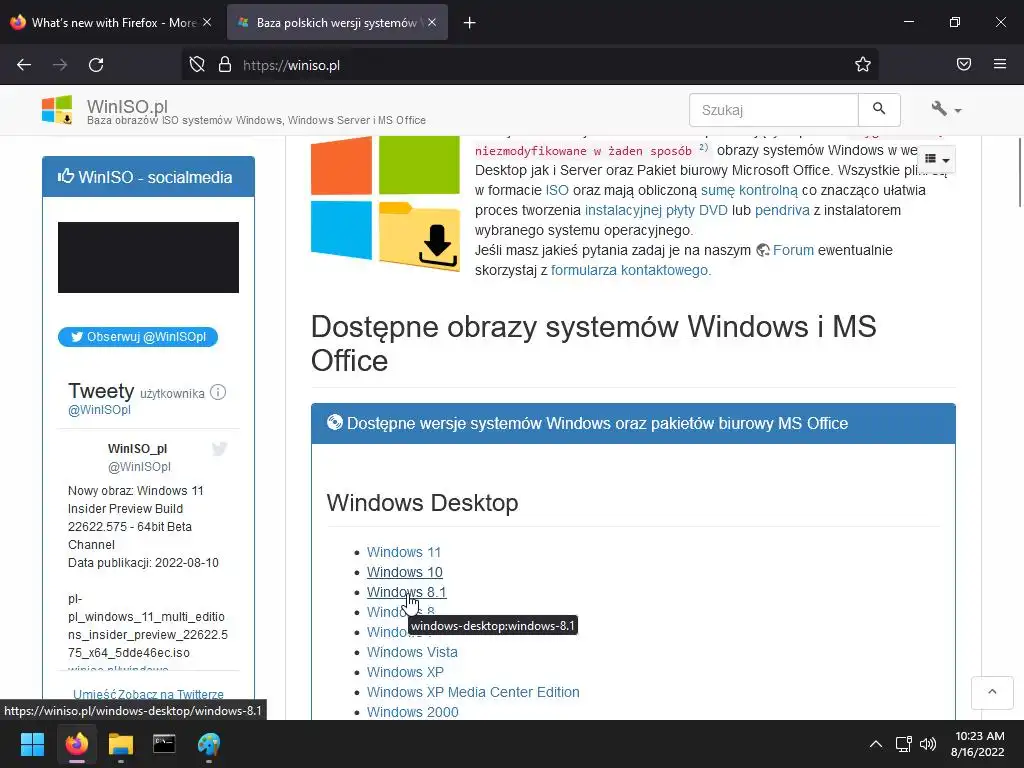
Task: Open instalacyjnej płyty DVD link
Action: click(656, 210)
